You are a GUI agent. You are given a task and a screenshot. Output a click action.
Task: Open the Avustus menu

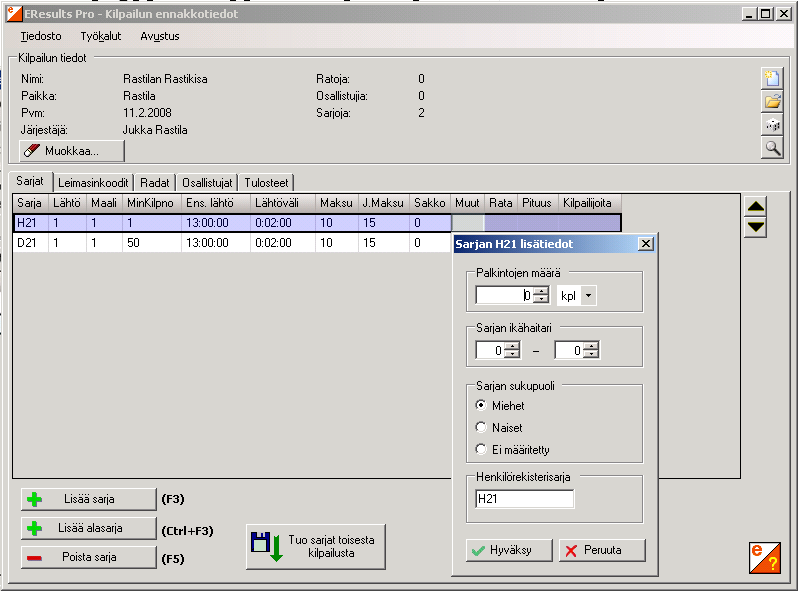(x=160, y=36)
